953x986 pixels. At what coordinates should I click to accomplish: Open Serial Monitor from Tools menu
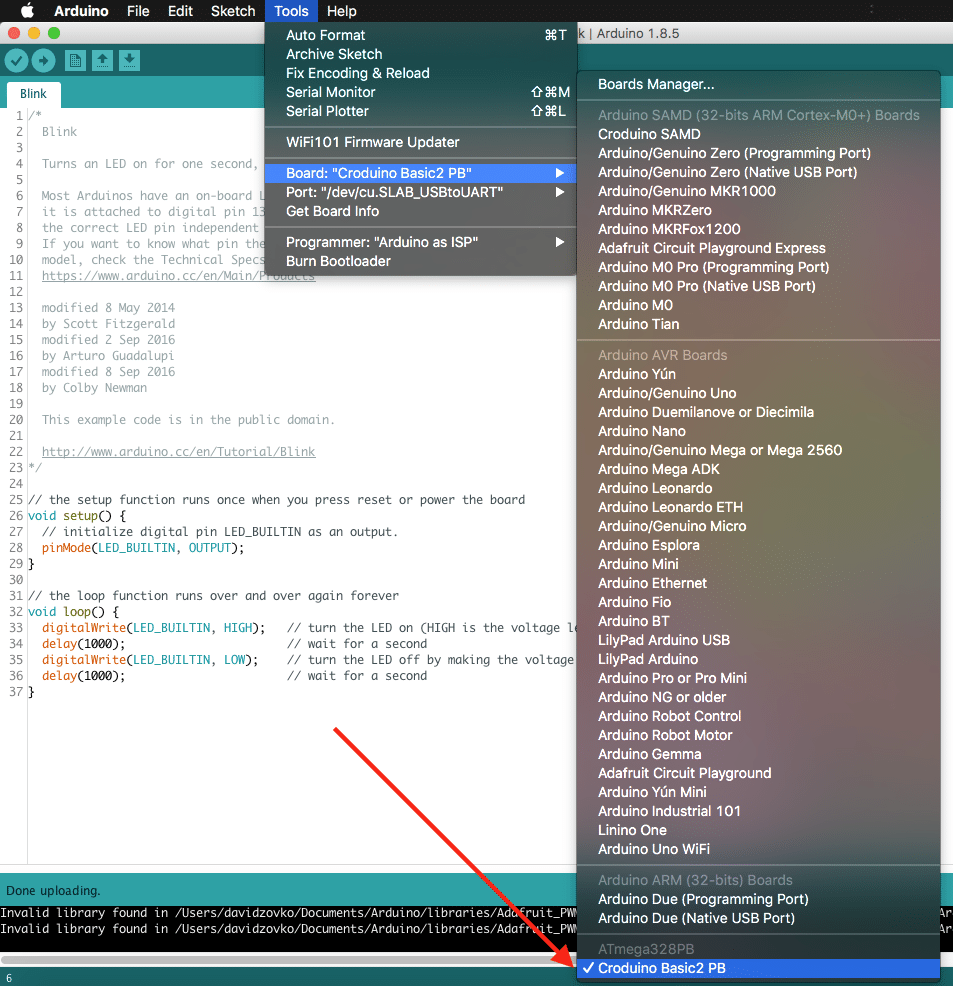[331, 92]
